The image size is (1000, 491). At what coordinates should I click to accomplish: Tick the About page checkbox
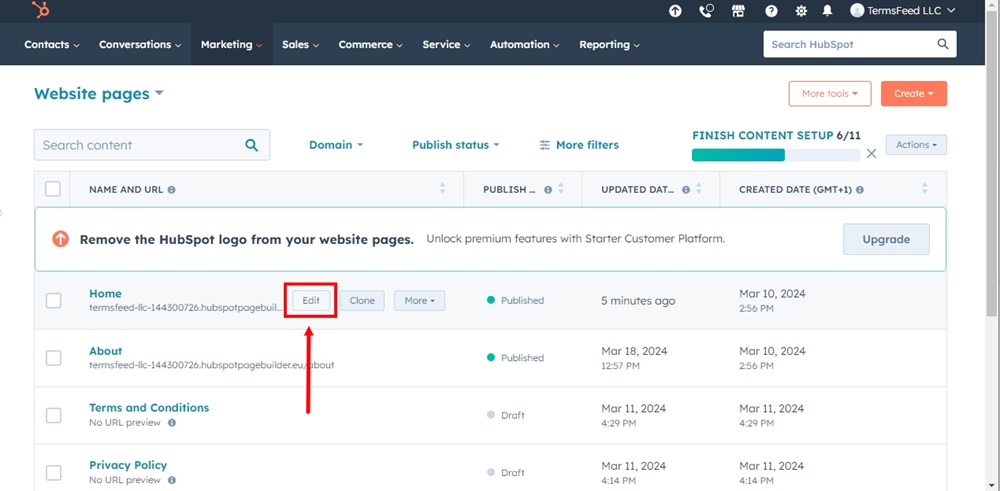[x=54, y=358]
